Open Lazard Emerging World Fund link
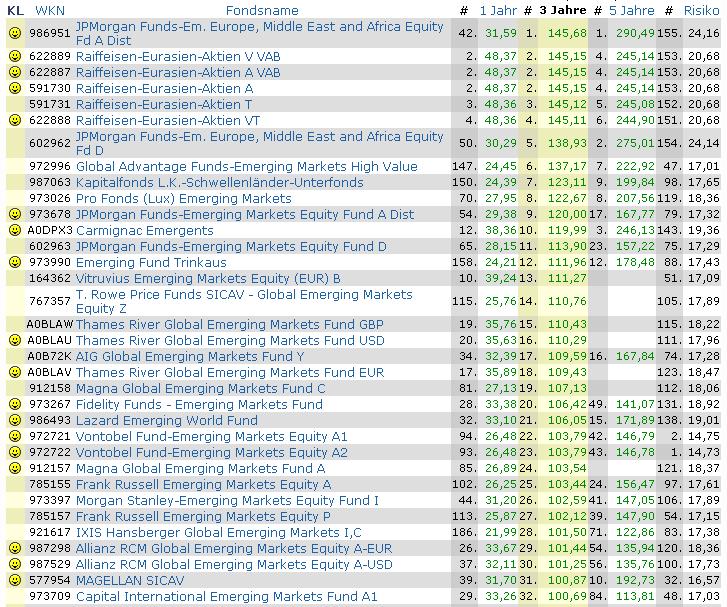 coord(167,420)
